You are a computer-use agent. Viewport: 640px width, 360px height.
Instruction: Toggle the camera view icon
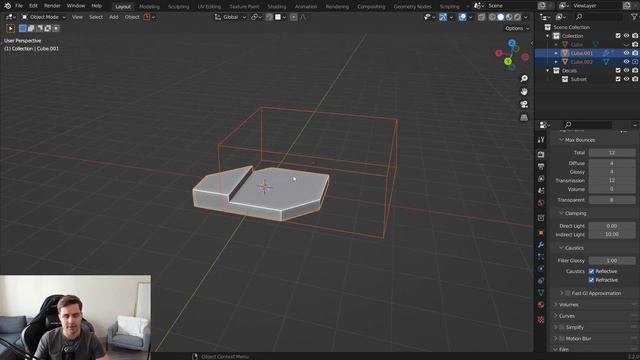click(524, 104)
